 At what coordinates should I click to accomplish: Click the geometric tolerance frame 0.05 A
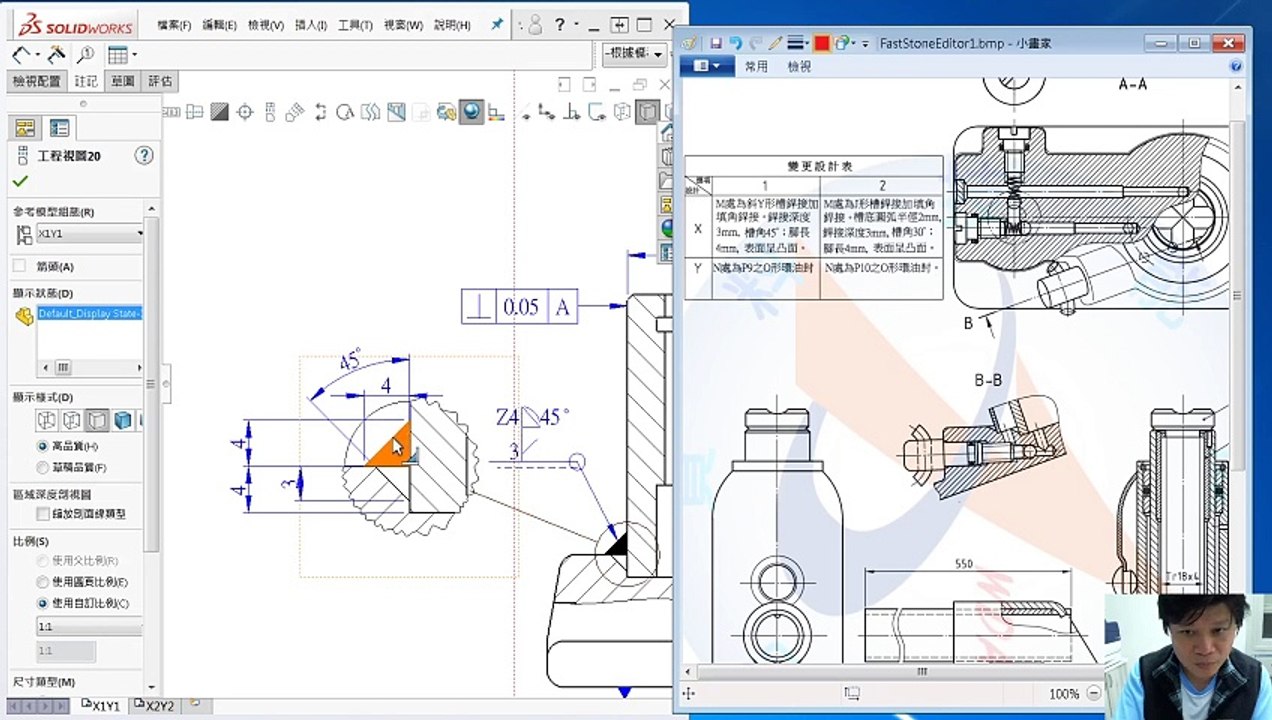(520, 306)
